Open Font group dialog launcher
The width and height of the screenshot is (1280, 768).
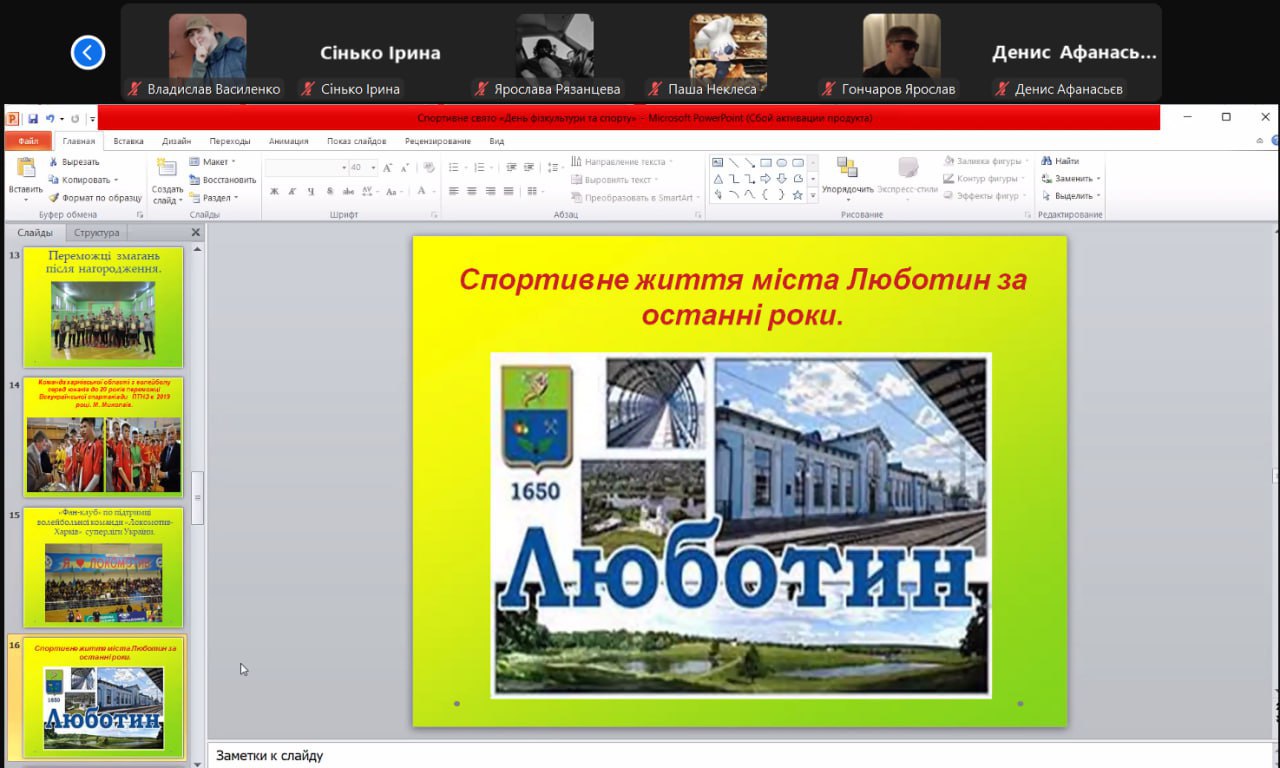tap(434, 215)
